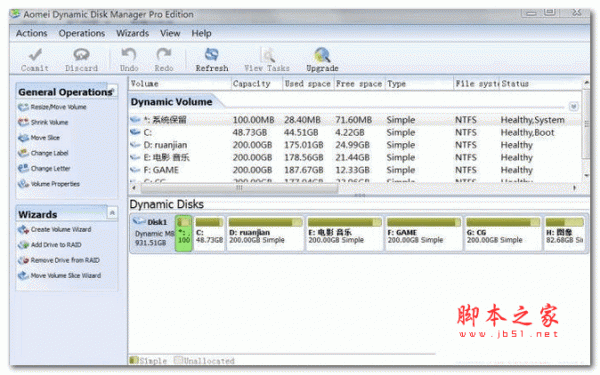Launch Add Drive to RAID wizard

[x=50, y=245]
